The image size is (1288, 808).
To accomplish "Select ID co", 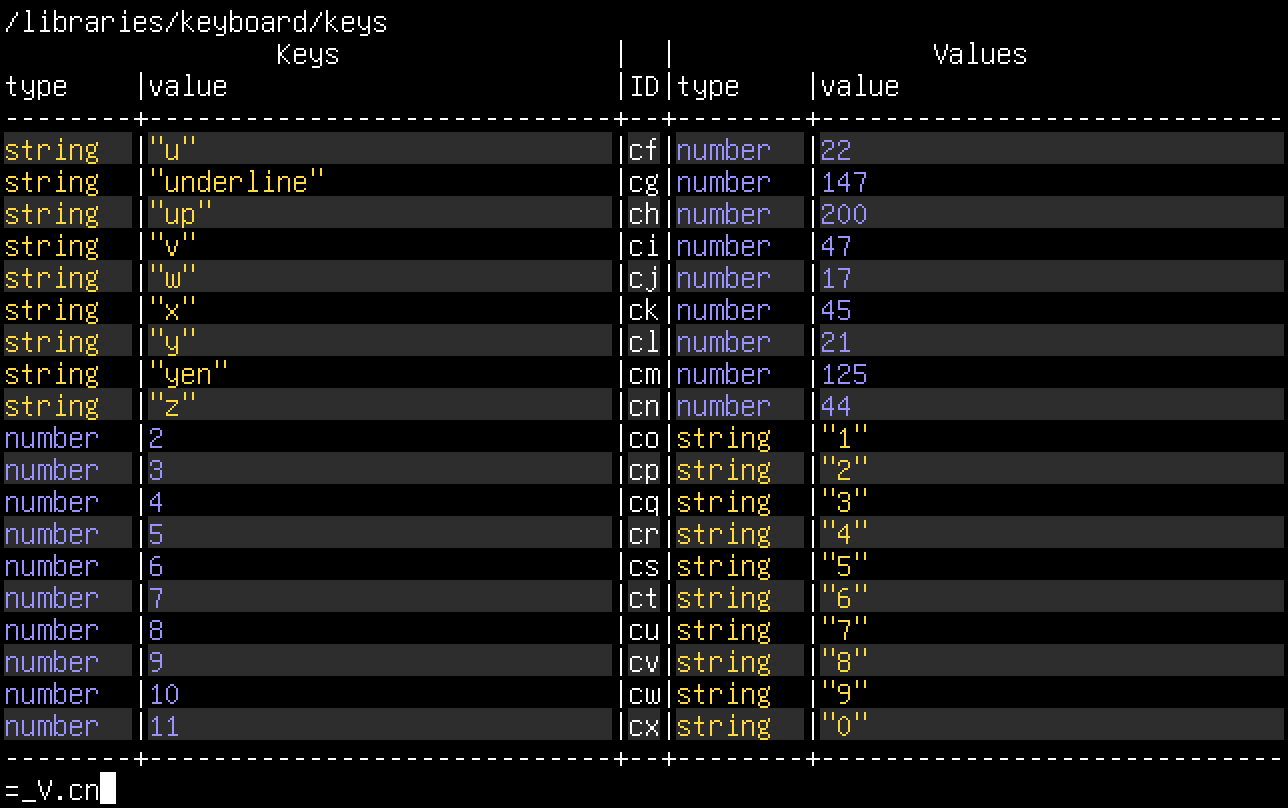I will click(644, 438).
